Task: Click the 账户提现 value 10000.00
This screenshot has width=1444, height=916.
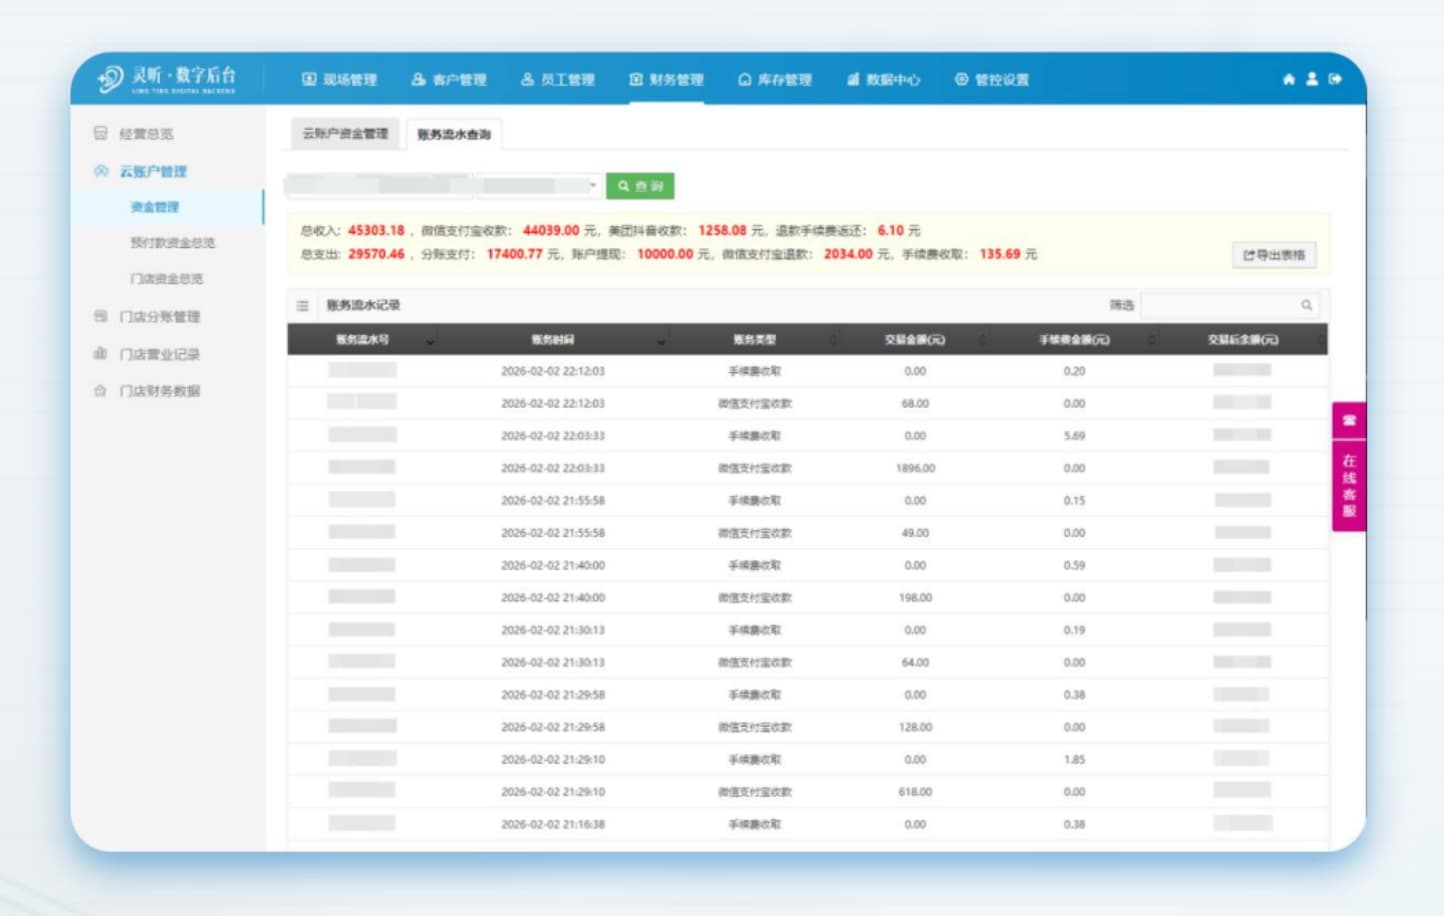Action: tap(665, 255)
